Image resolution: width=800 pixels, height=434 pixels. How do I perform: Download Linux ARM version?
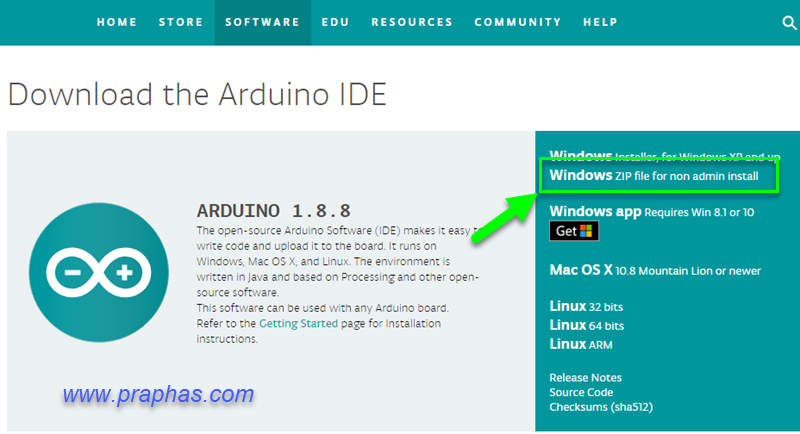pyautogui.click(x=581, y=344)
